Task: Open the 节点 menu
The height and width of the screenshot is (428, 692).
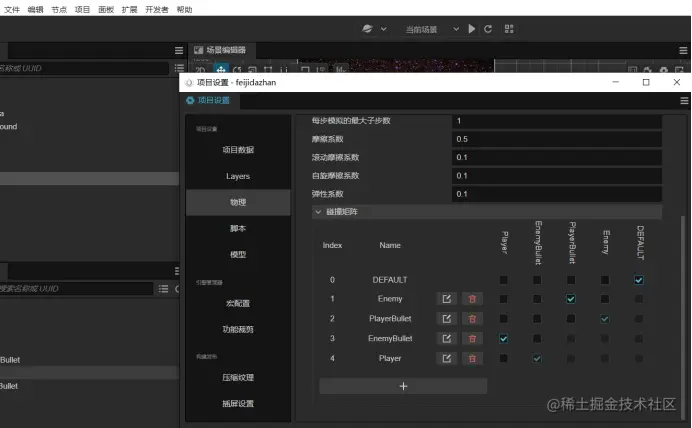Action: click(59, 9)
